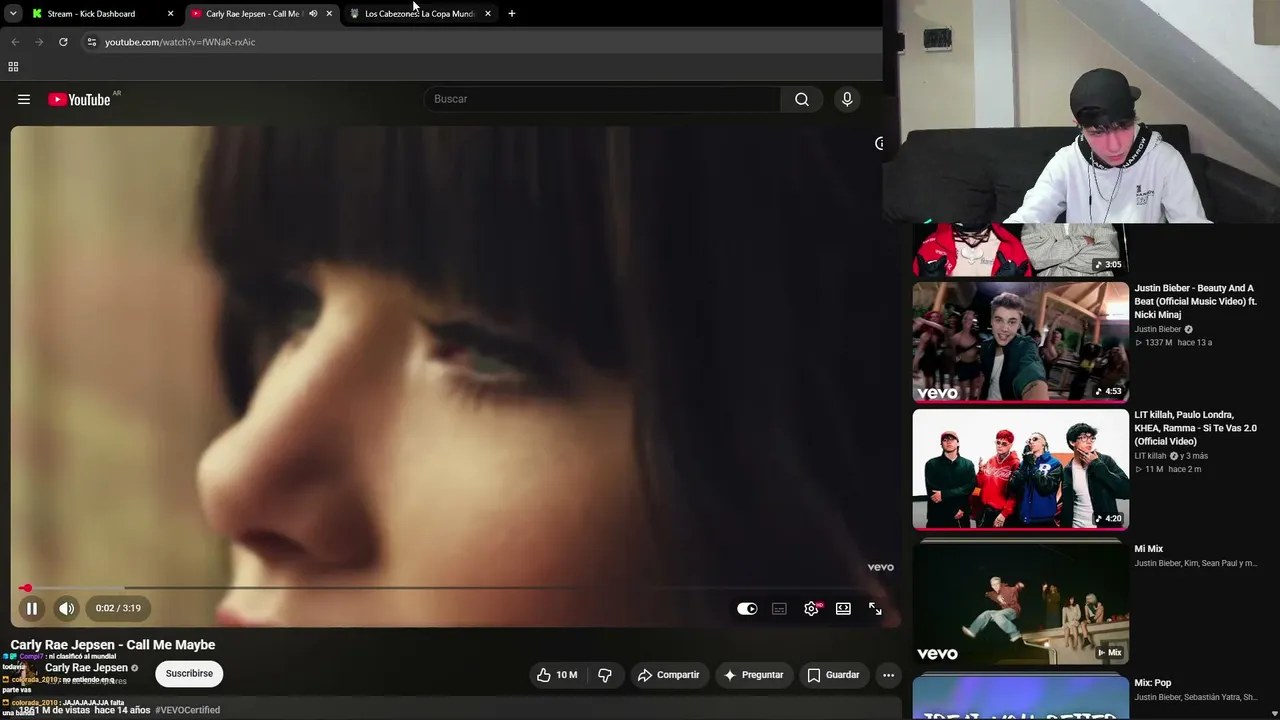Expand the tab search dropdown

(x=13, y=14)
